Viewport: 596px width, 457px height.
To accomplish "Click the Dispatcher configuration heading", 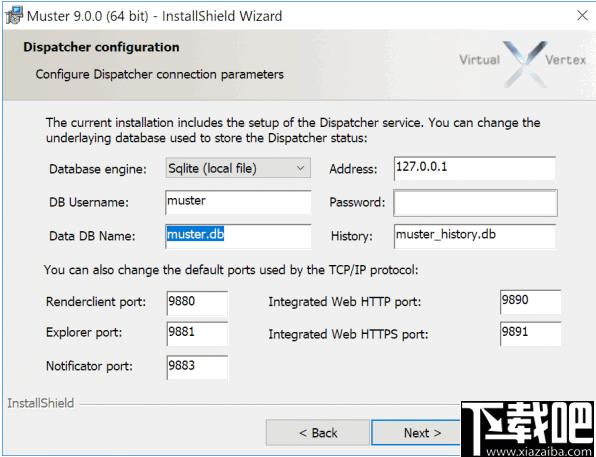I will [101, 47].
